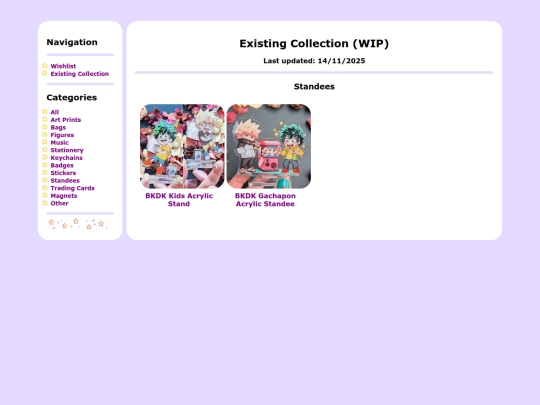Click the star bullet next to Wishlist
The image size is (540, 405).
[x=44, y=65]
